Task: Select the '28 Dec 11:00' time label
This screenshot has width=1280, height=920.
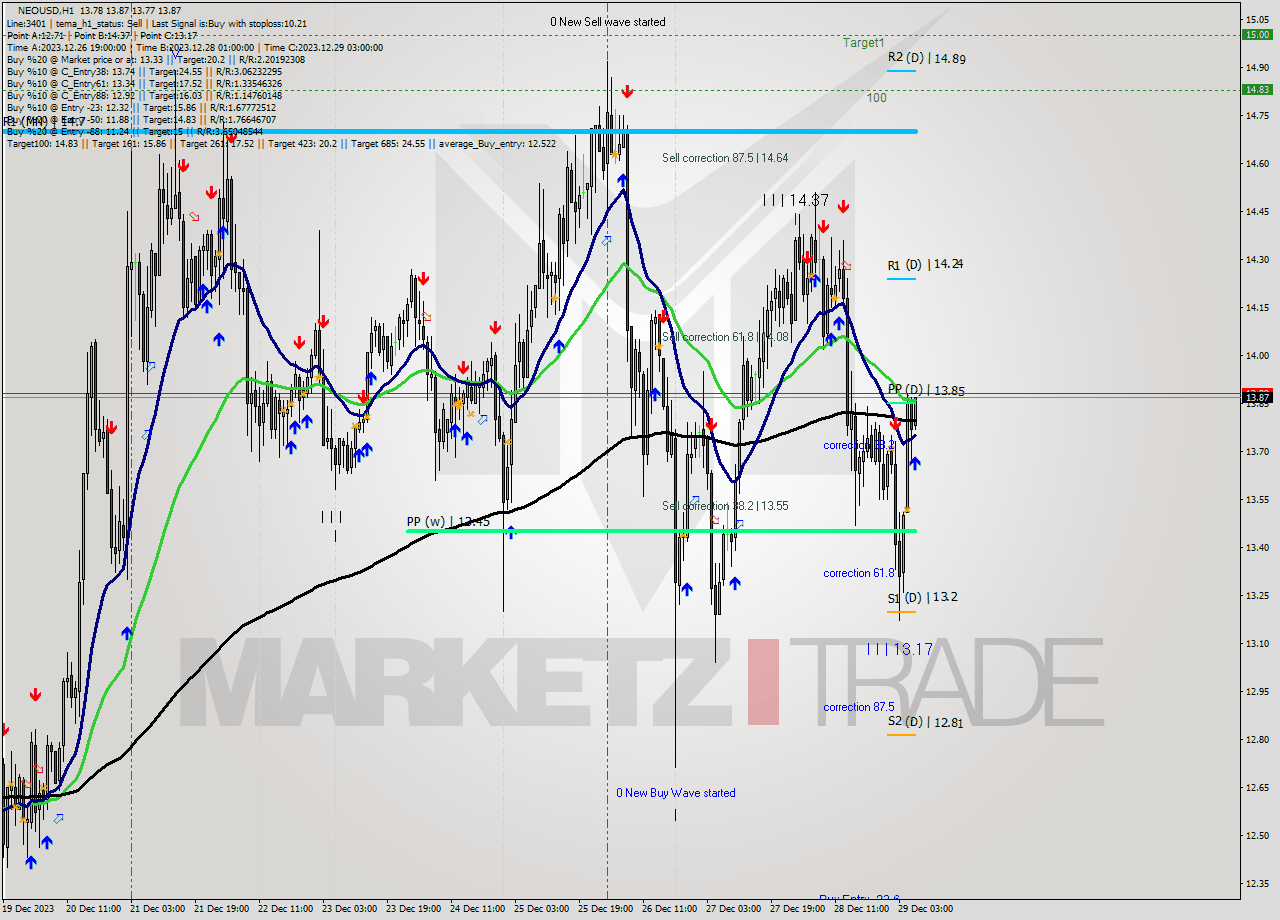Action: [x=862, y=909]
